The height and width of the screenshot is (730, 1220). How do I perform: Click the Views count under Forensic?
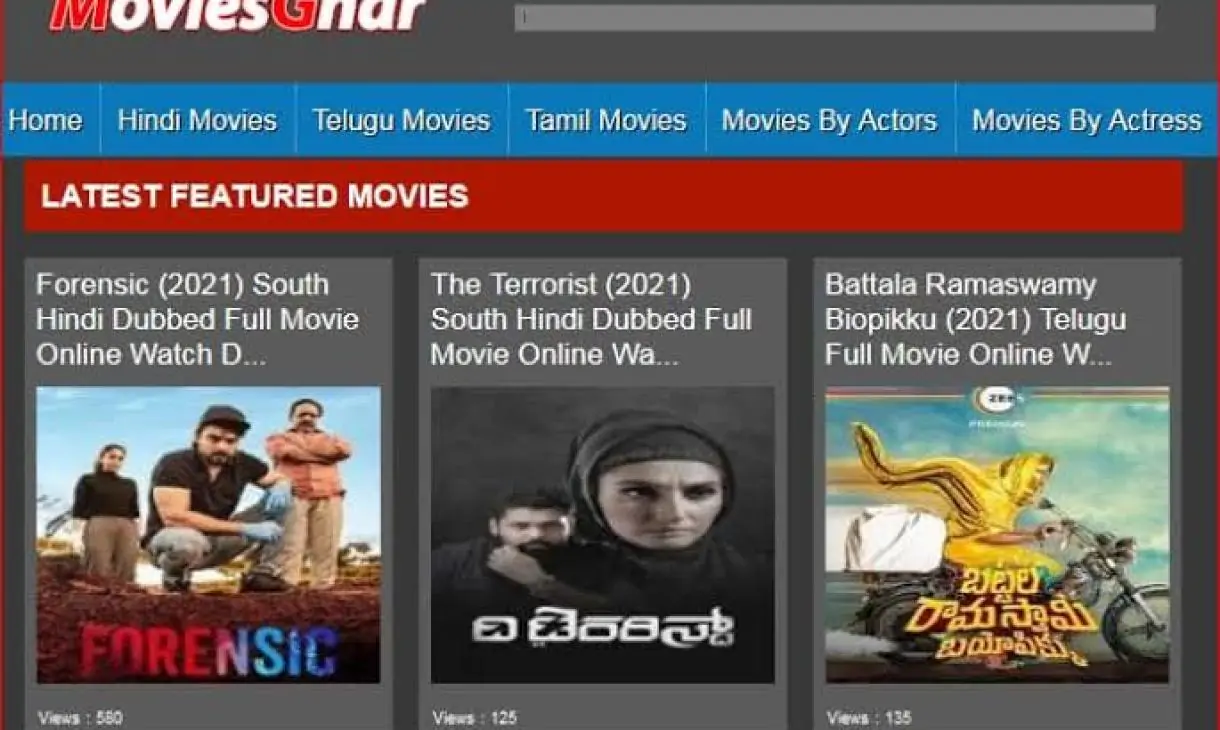coord(80,717)
